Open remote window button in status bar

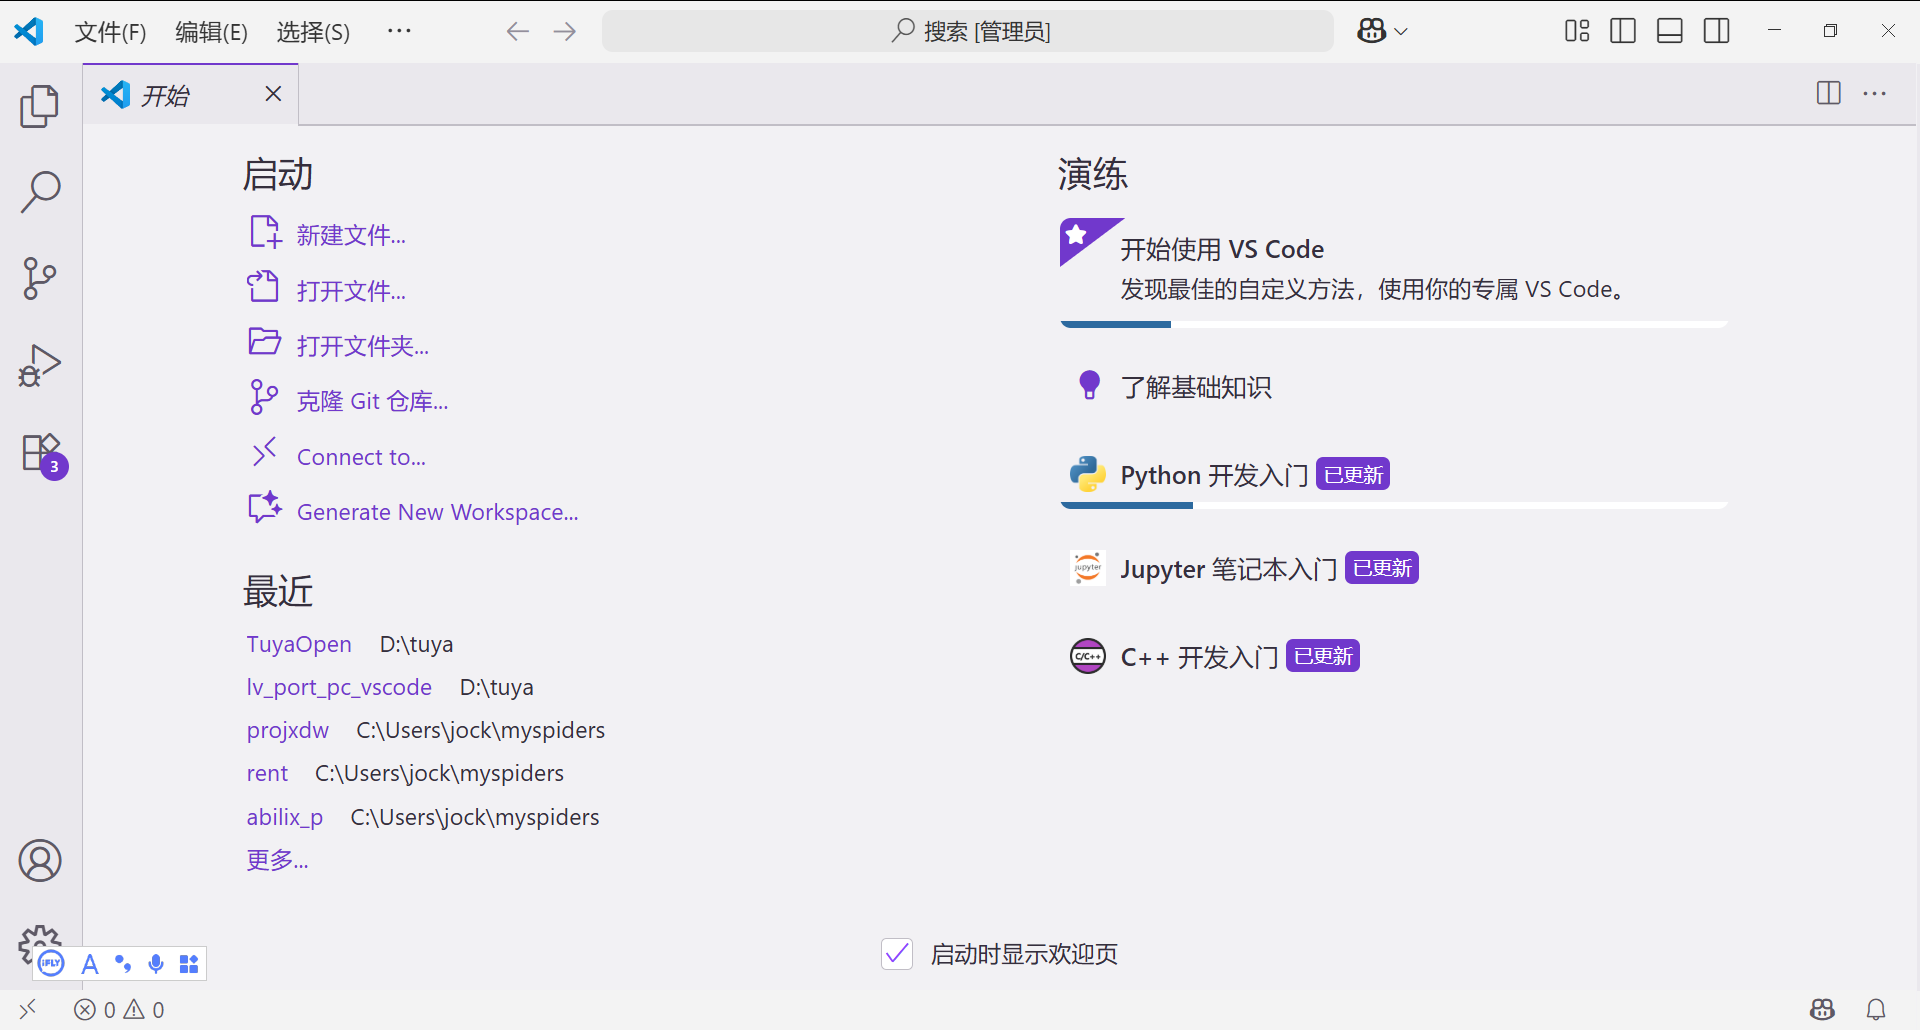28,1010
